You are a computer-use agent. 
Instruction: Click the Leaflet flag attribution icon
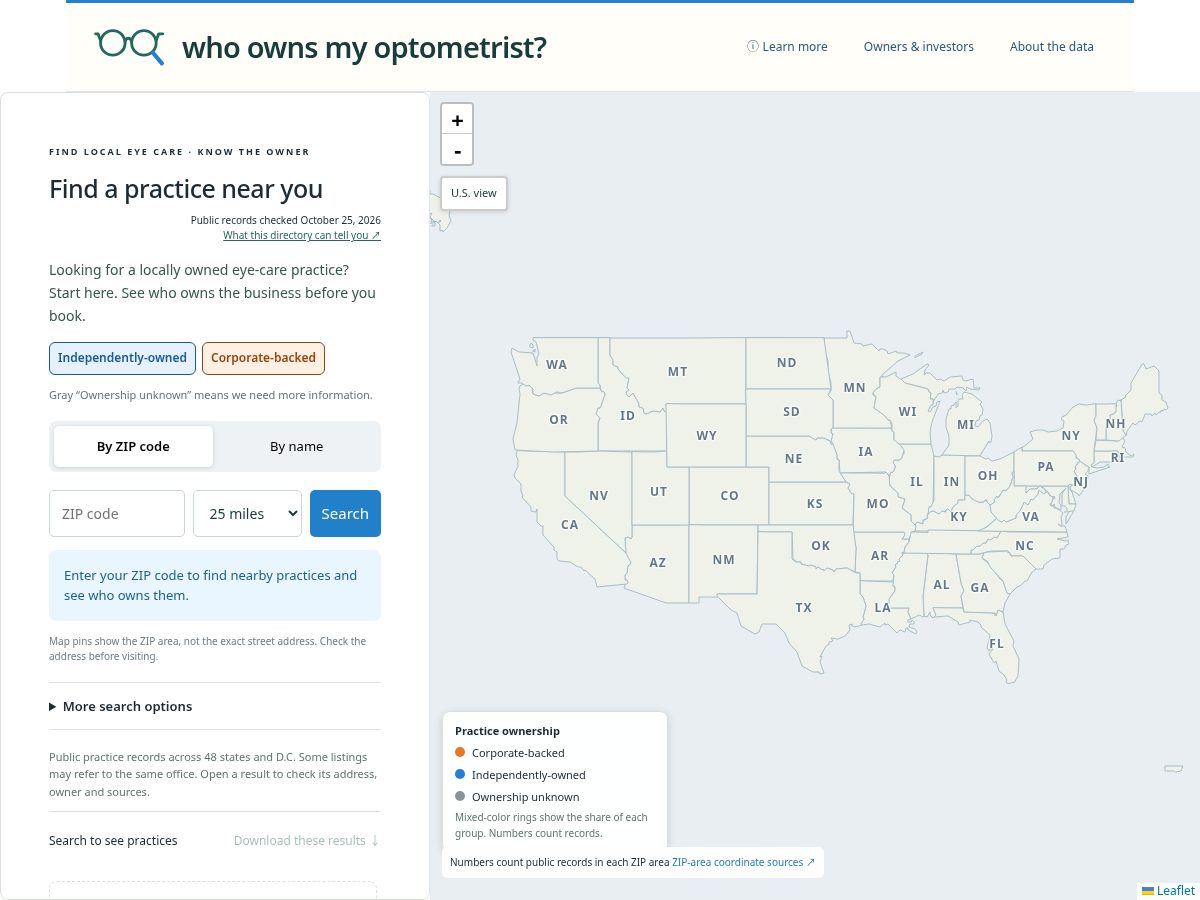[1148, 891]
